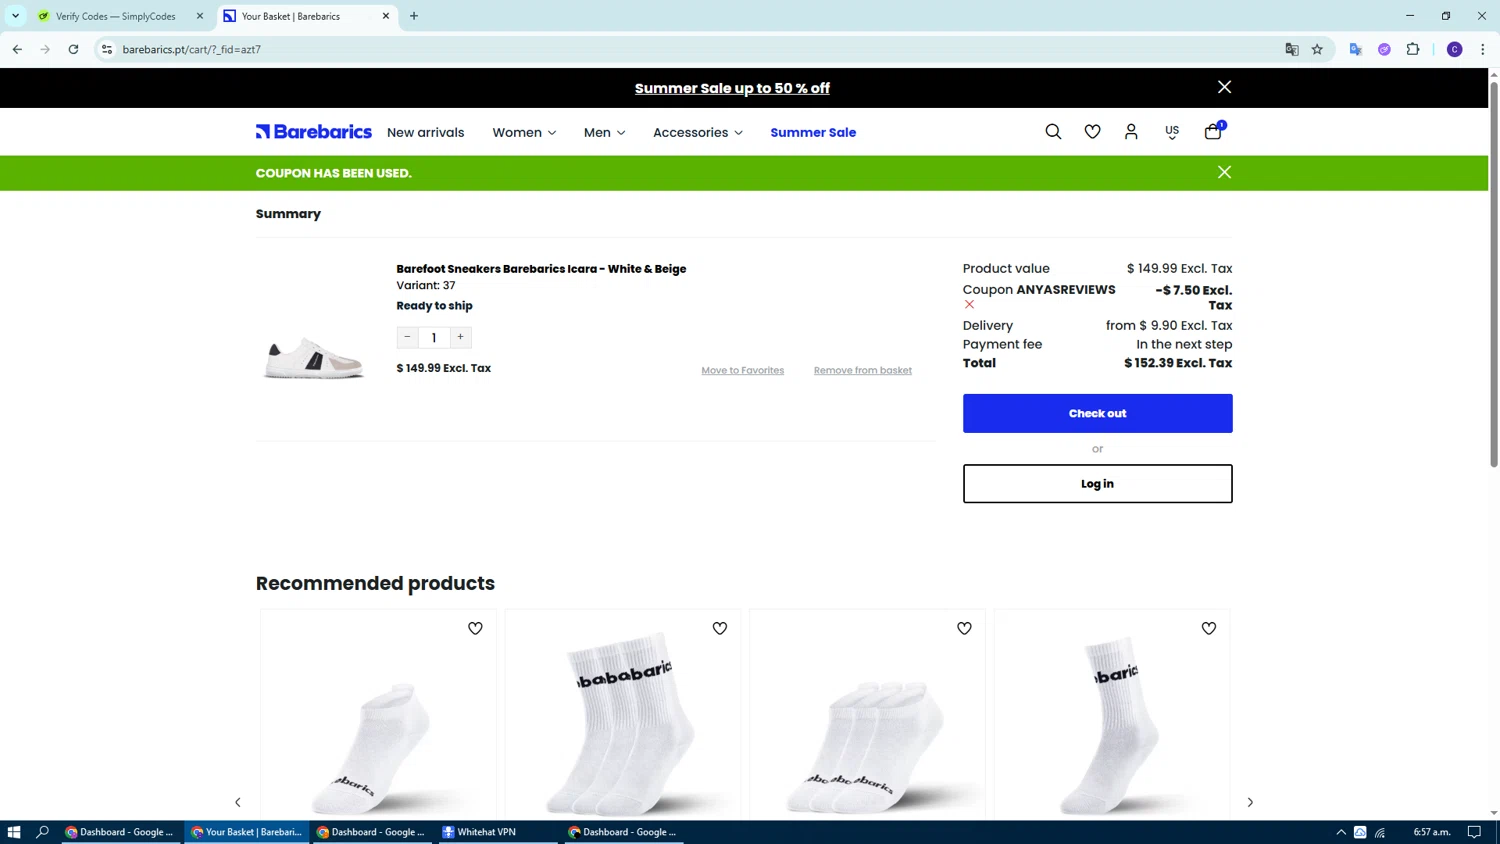The width and height of the screenshot is (1500, 844).
Task: Click Move to Favorites link
Action: [742, 370]
